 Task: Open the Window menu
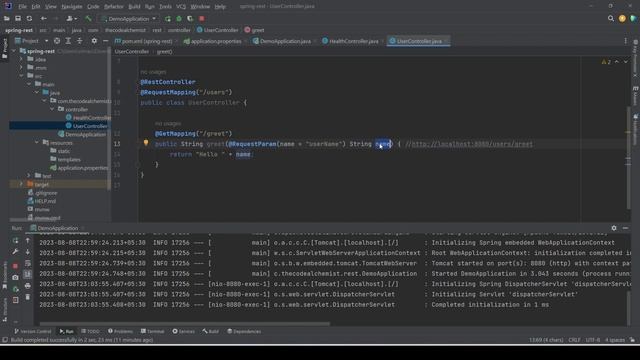click(200, 7)
